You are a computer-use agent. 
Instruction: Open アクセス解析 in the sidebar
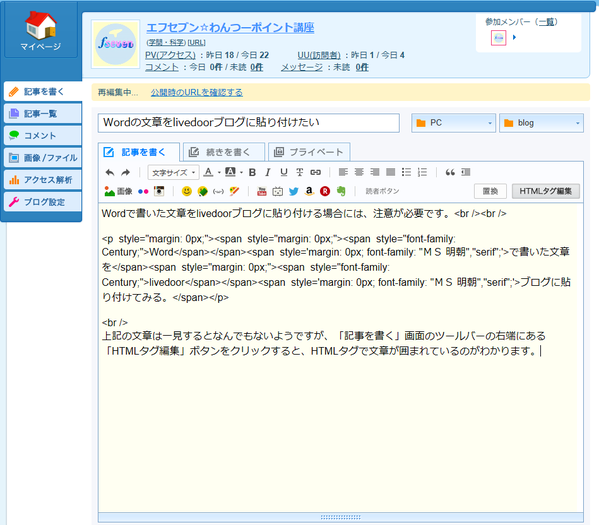pos(43,180)
